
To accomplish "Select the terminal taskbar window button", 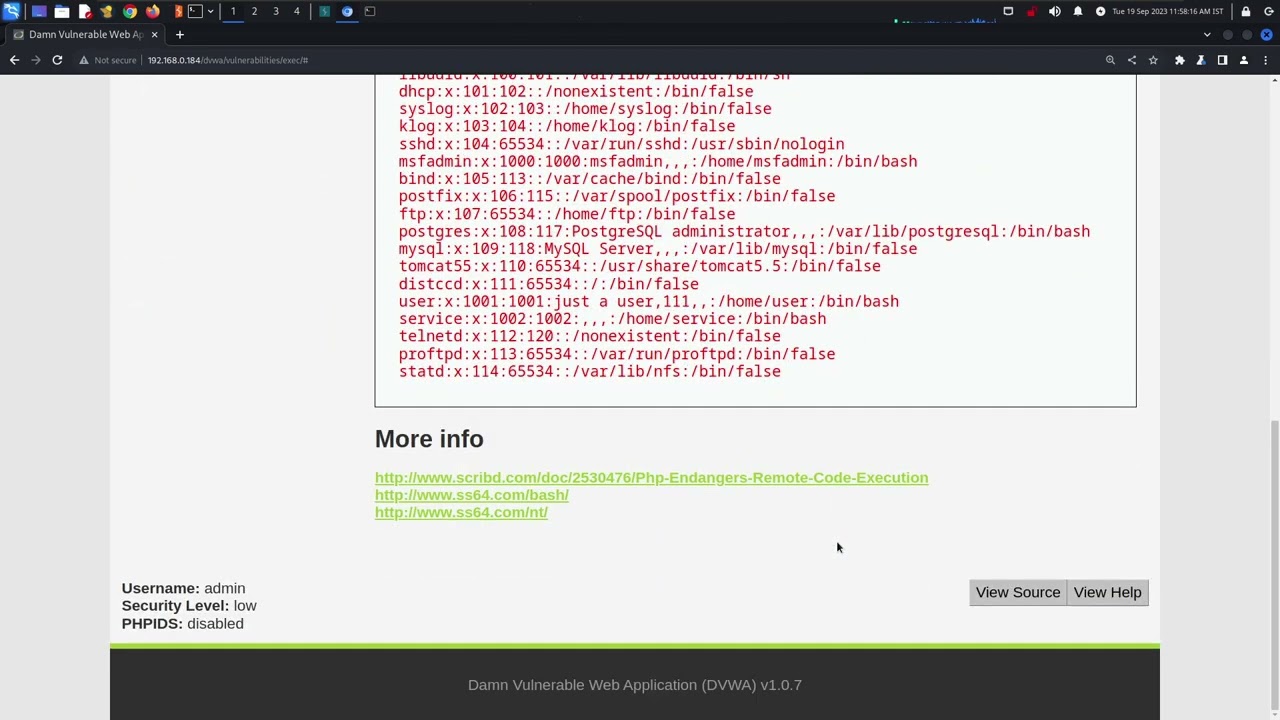I will (370, 11).
